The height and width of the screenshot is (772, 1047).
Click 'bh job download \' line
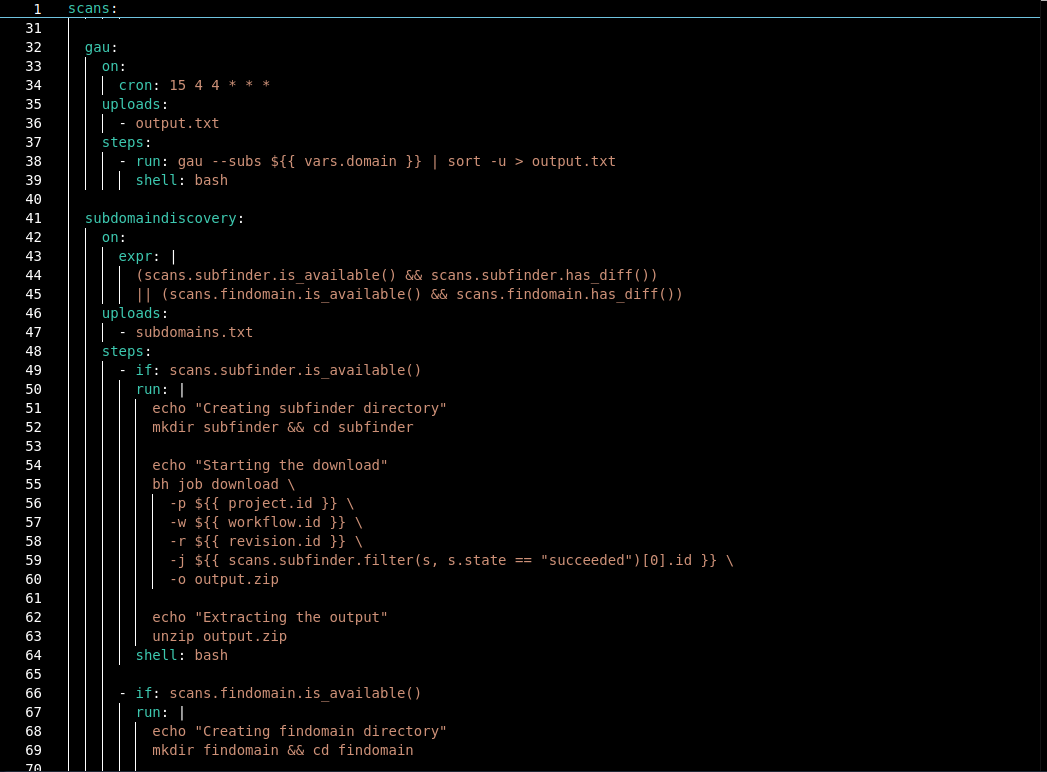click(x=224, y=485)
